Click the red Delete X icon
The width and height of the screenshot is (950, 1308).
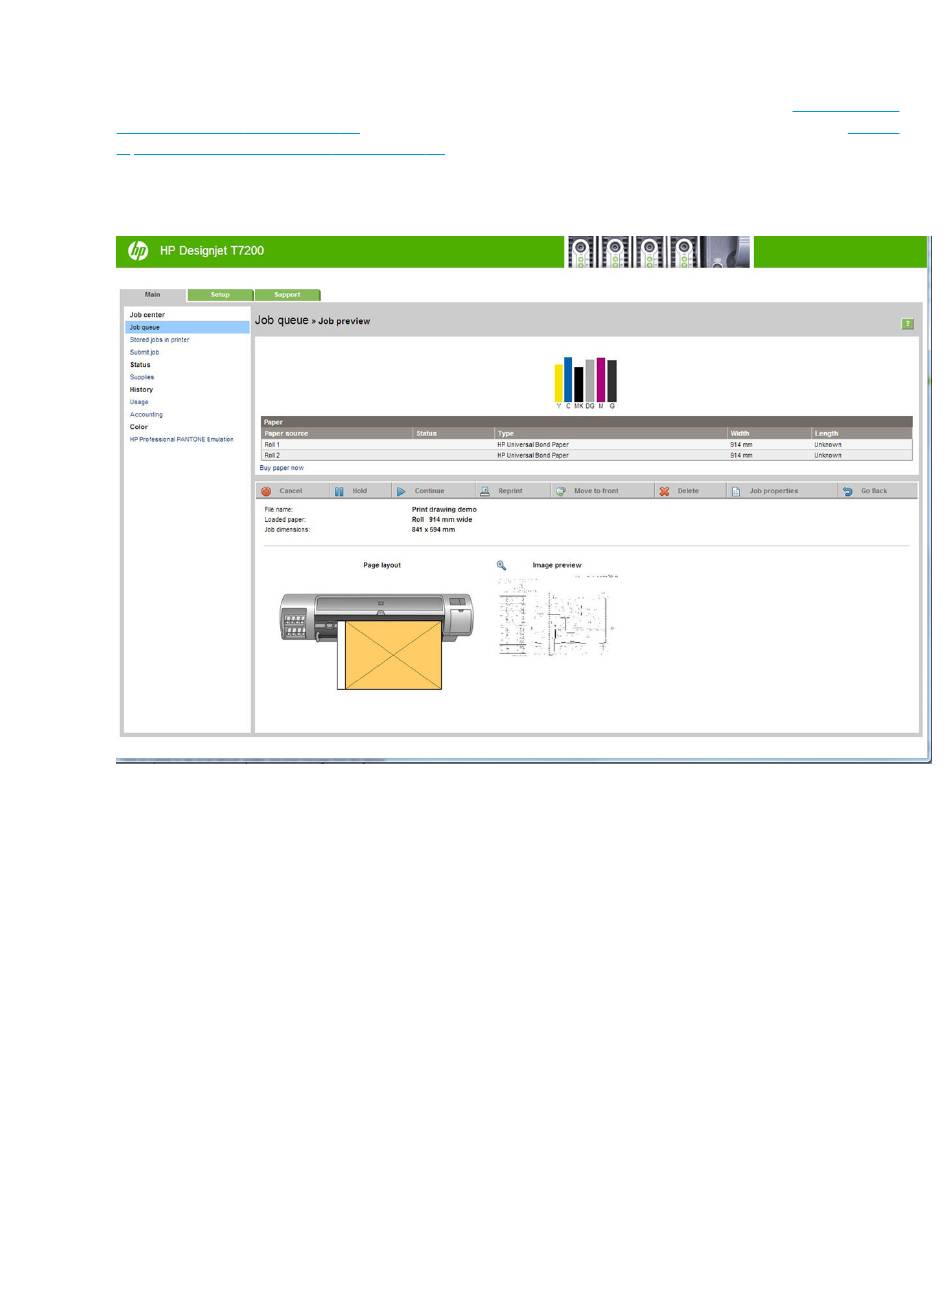point(664,491)
